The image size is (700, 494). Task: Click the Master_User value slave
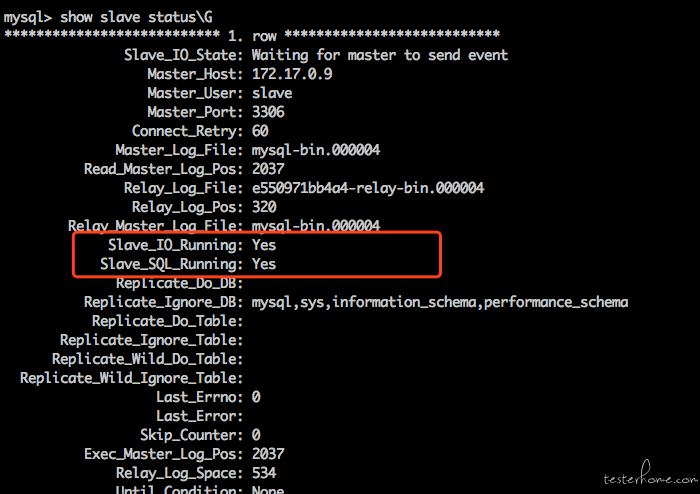coord(272,93)
